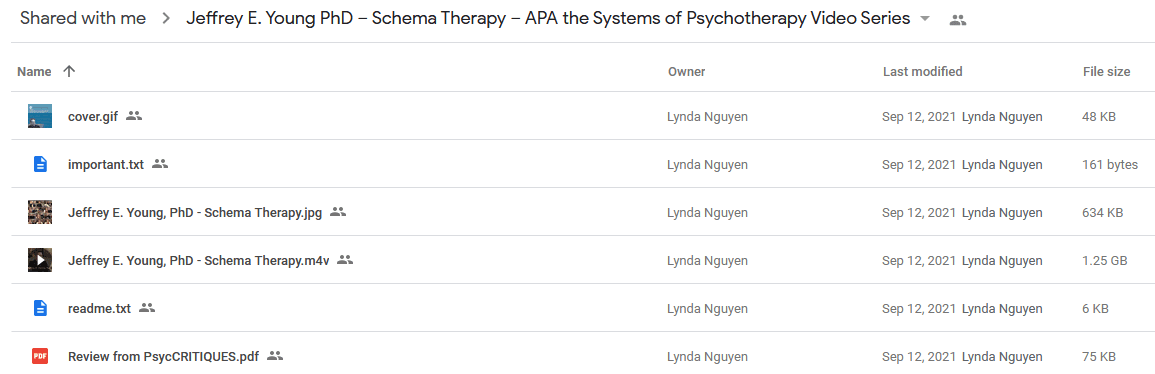Viewport: 1155px width, 374px height.
Task: Click the Owner column header
Action: click(x=687, y=71)
